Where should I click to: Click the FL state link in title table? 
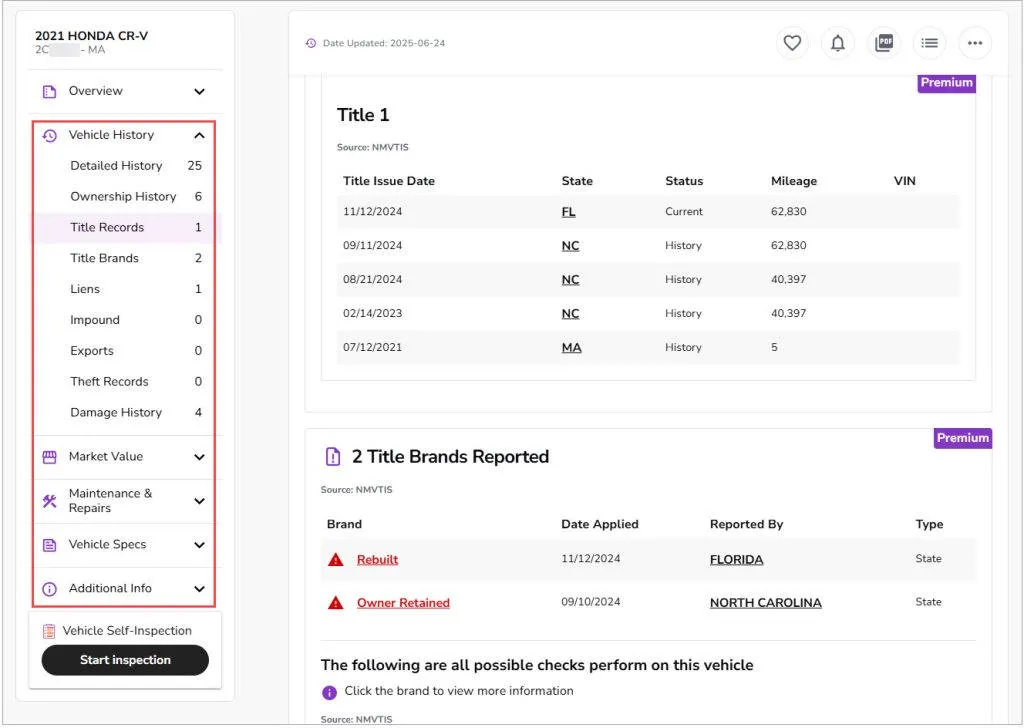(568, 212)
